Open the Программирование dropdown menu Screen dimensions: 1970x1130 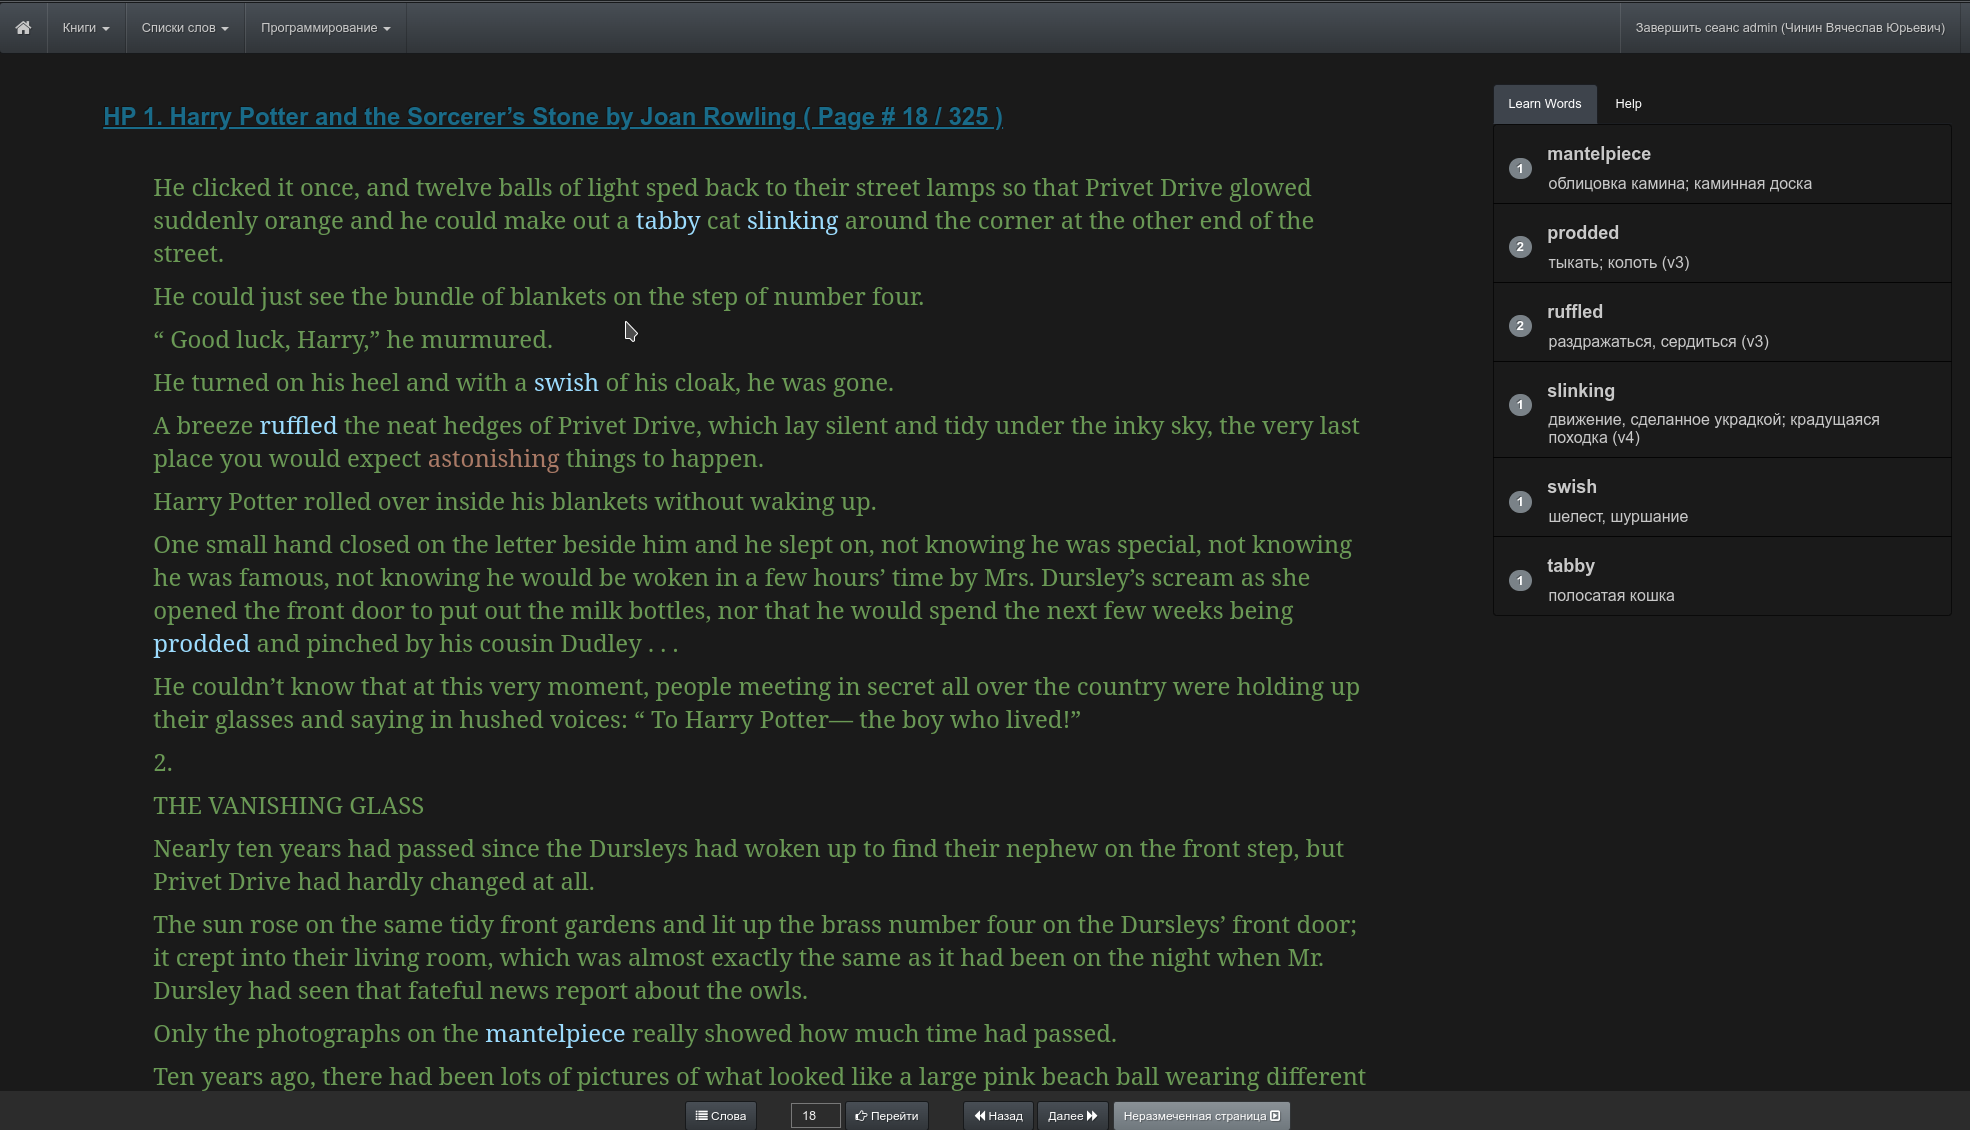[325, 27]
